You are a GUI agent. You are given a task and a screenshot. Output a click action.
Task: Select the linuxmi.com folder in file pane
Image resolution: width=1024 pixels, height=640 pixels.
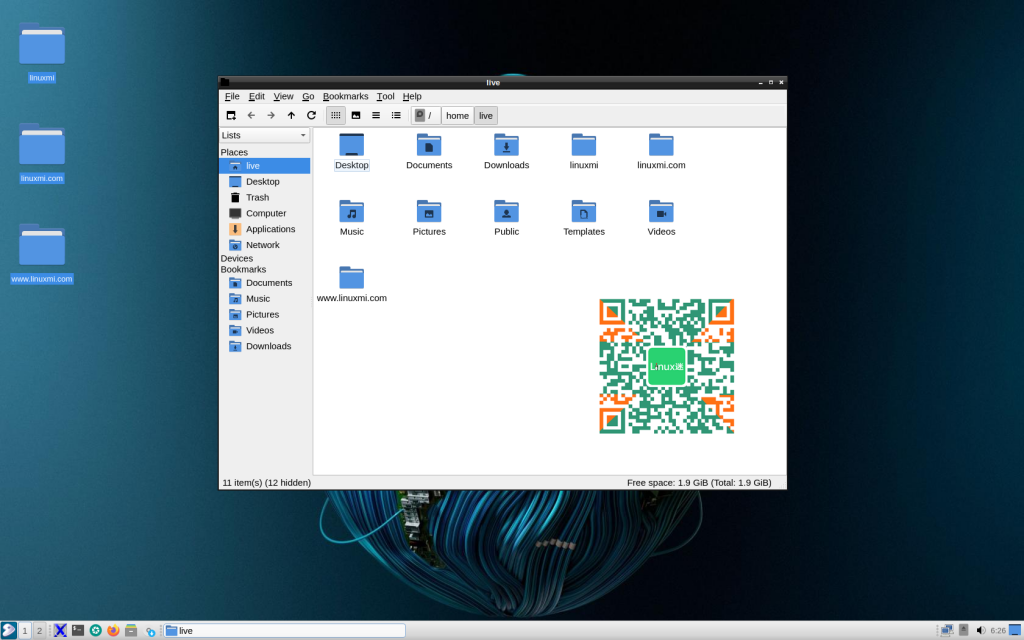pos(661,152)
